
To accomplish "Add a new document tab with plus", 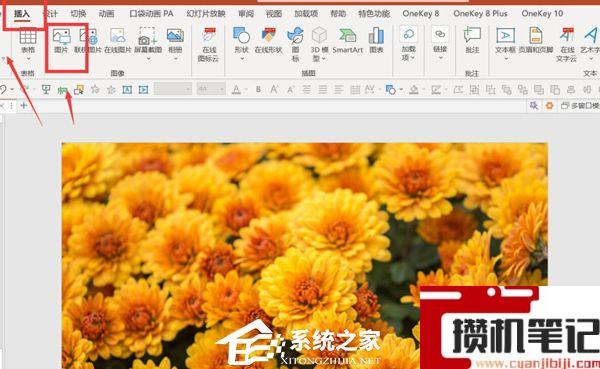I will tap(24, 105).
